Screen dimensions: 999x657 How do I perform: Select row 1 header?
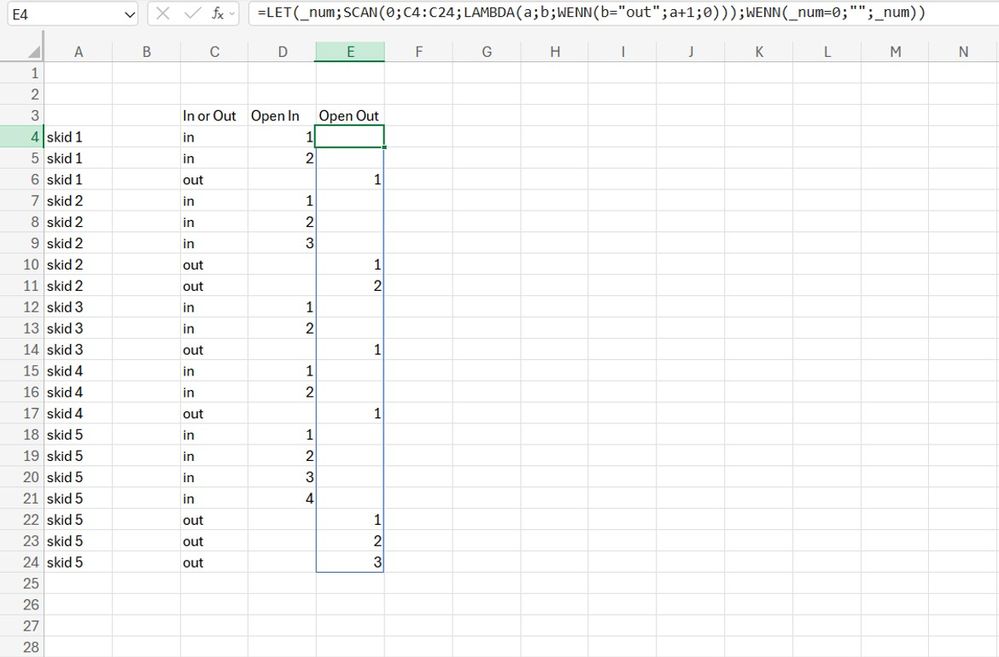point(22,73)
